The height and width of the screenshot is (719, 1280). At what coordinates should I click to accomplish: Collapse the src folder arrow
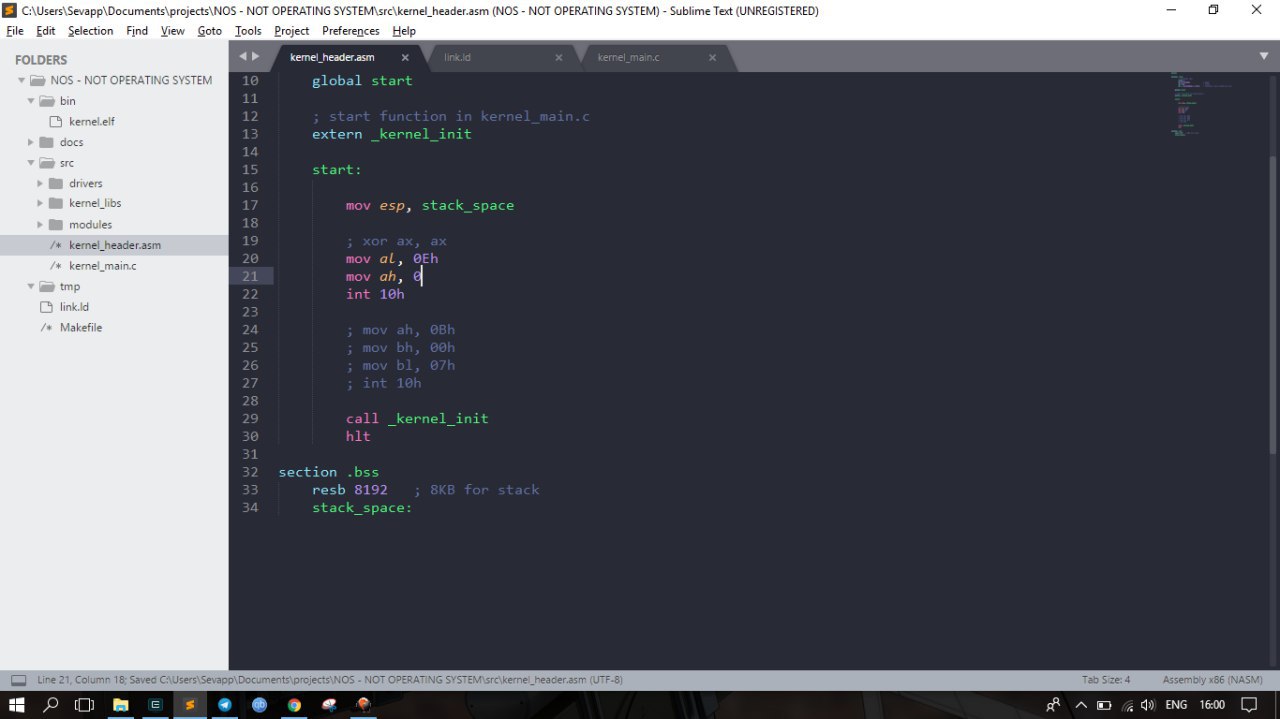click(31, 163)
